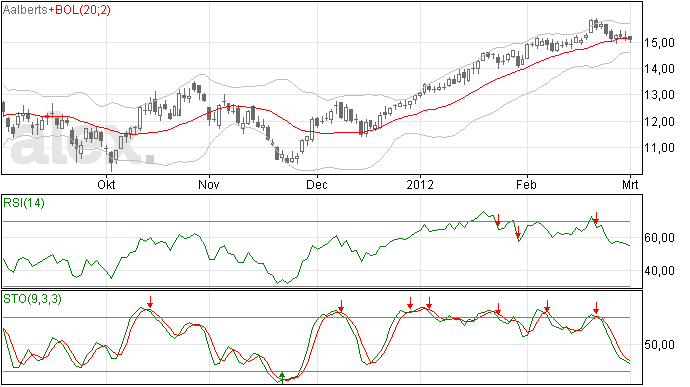Viewport: 690px width, 387px height.
Task: Select the Dec date axis label
Action: (x=317, y=184)
